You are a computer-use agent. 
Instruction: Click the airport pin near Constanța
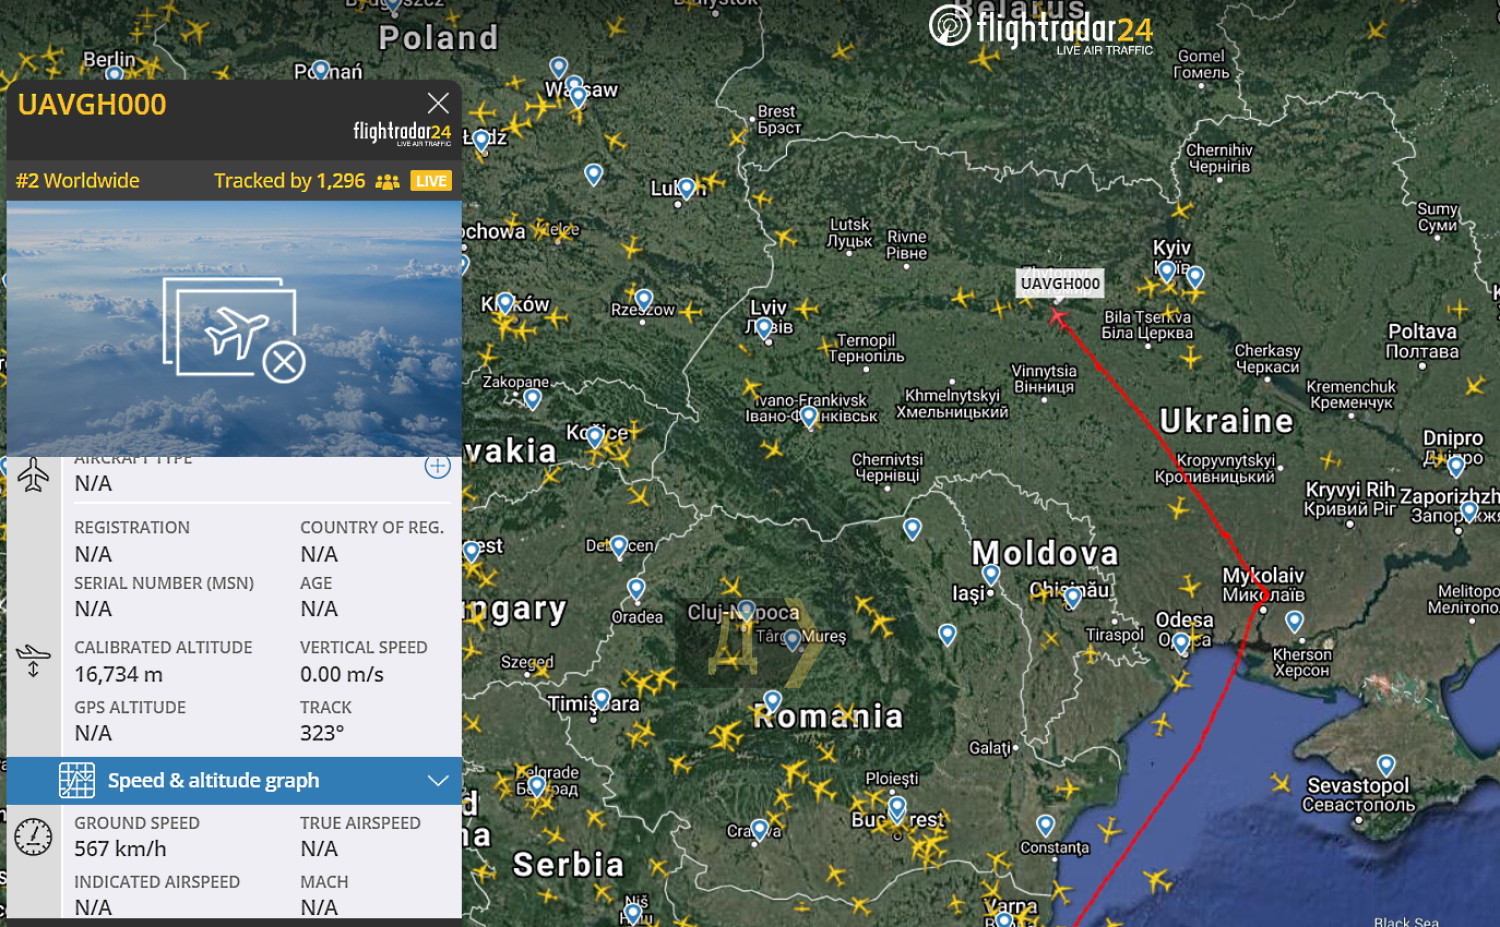point(1045,825)
